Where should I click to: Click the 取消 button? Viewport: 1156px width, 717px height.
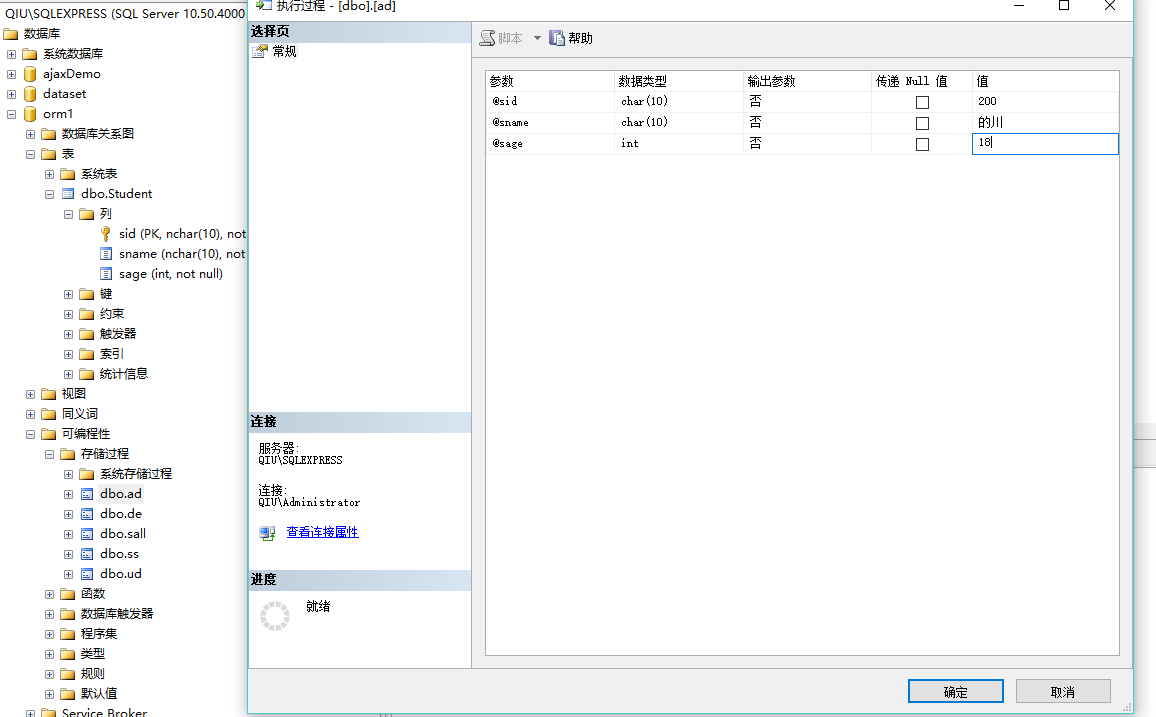pyautogui.click(x=1062, y=690)
